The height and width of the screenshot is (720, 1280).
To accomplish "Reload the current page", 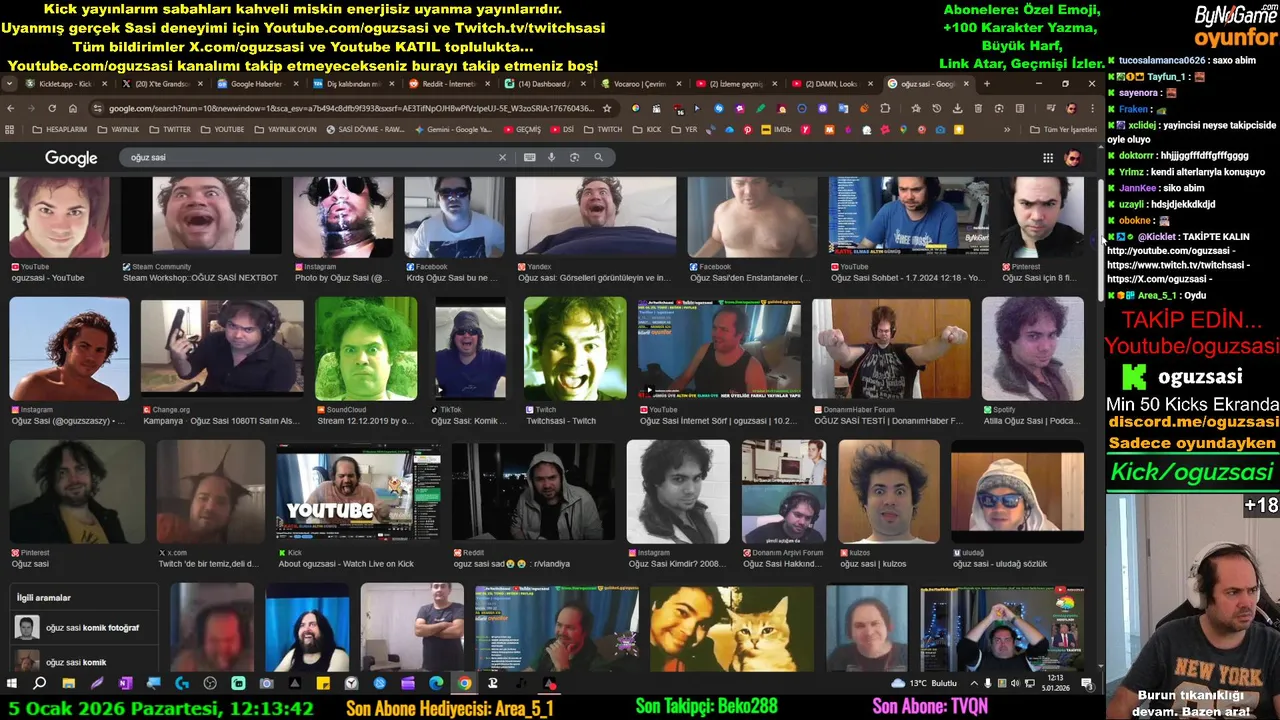I will click(x=52, y=108).
